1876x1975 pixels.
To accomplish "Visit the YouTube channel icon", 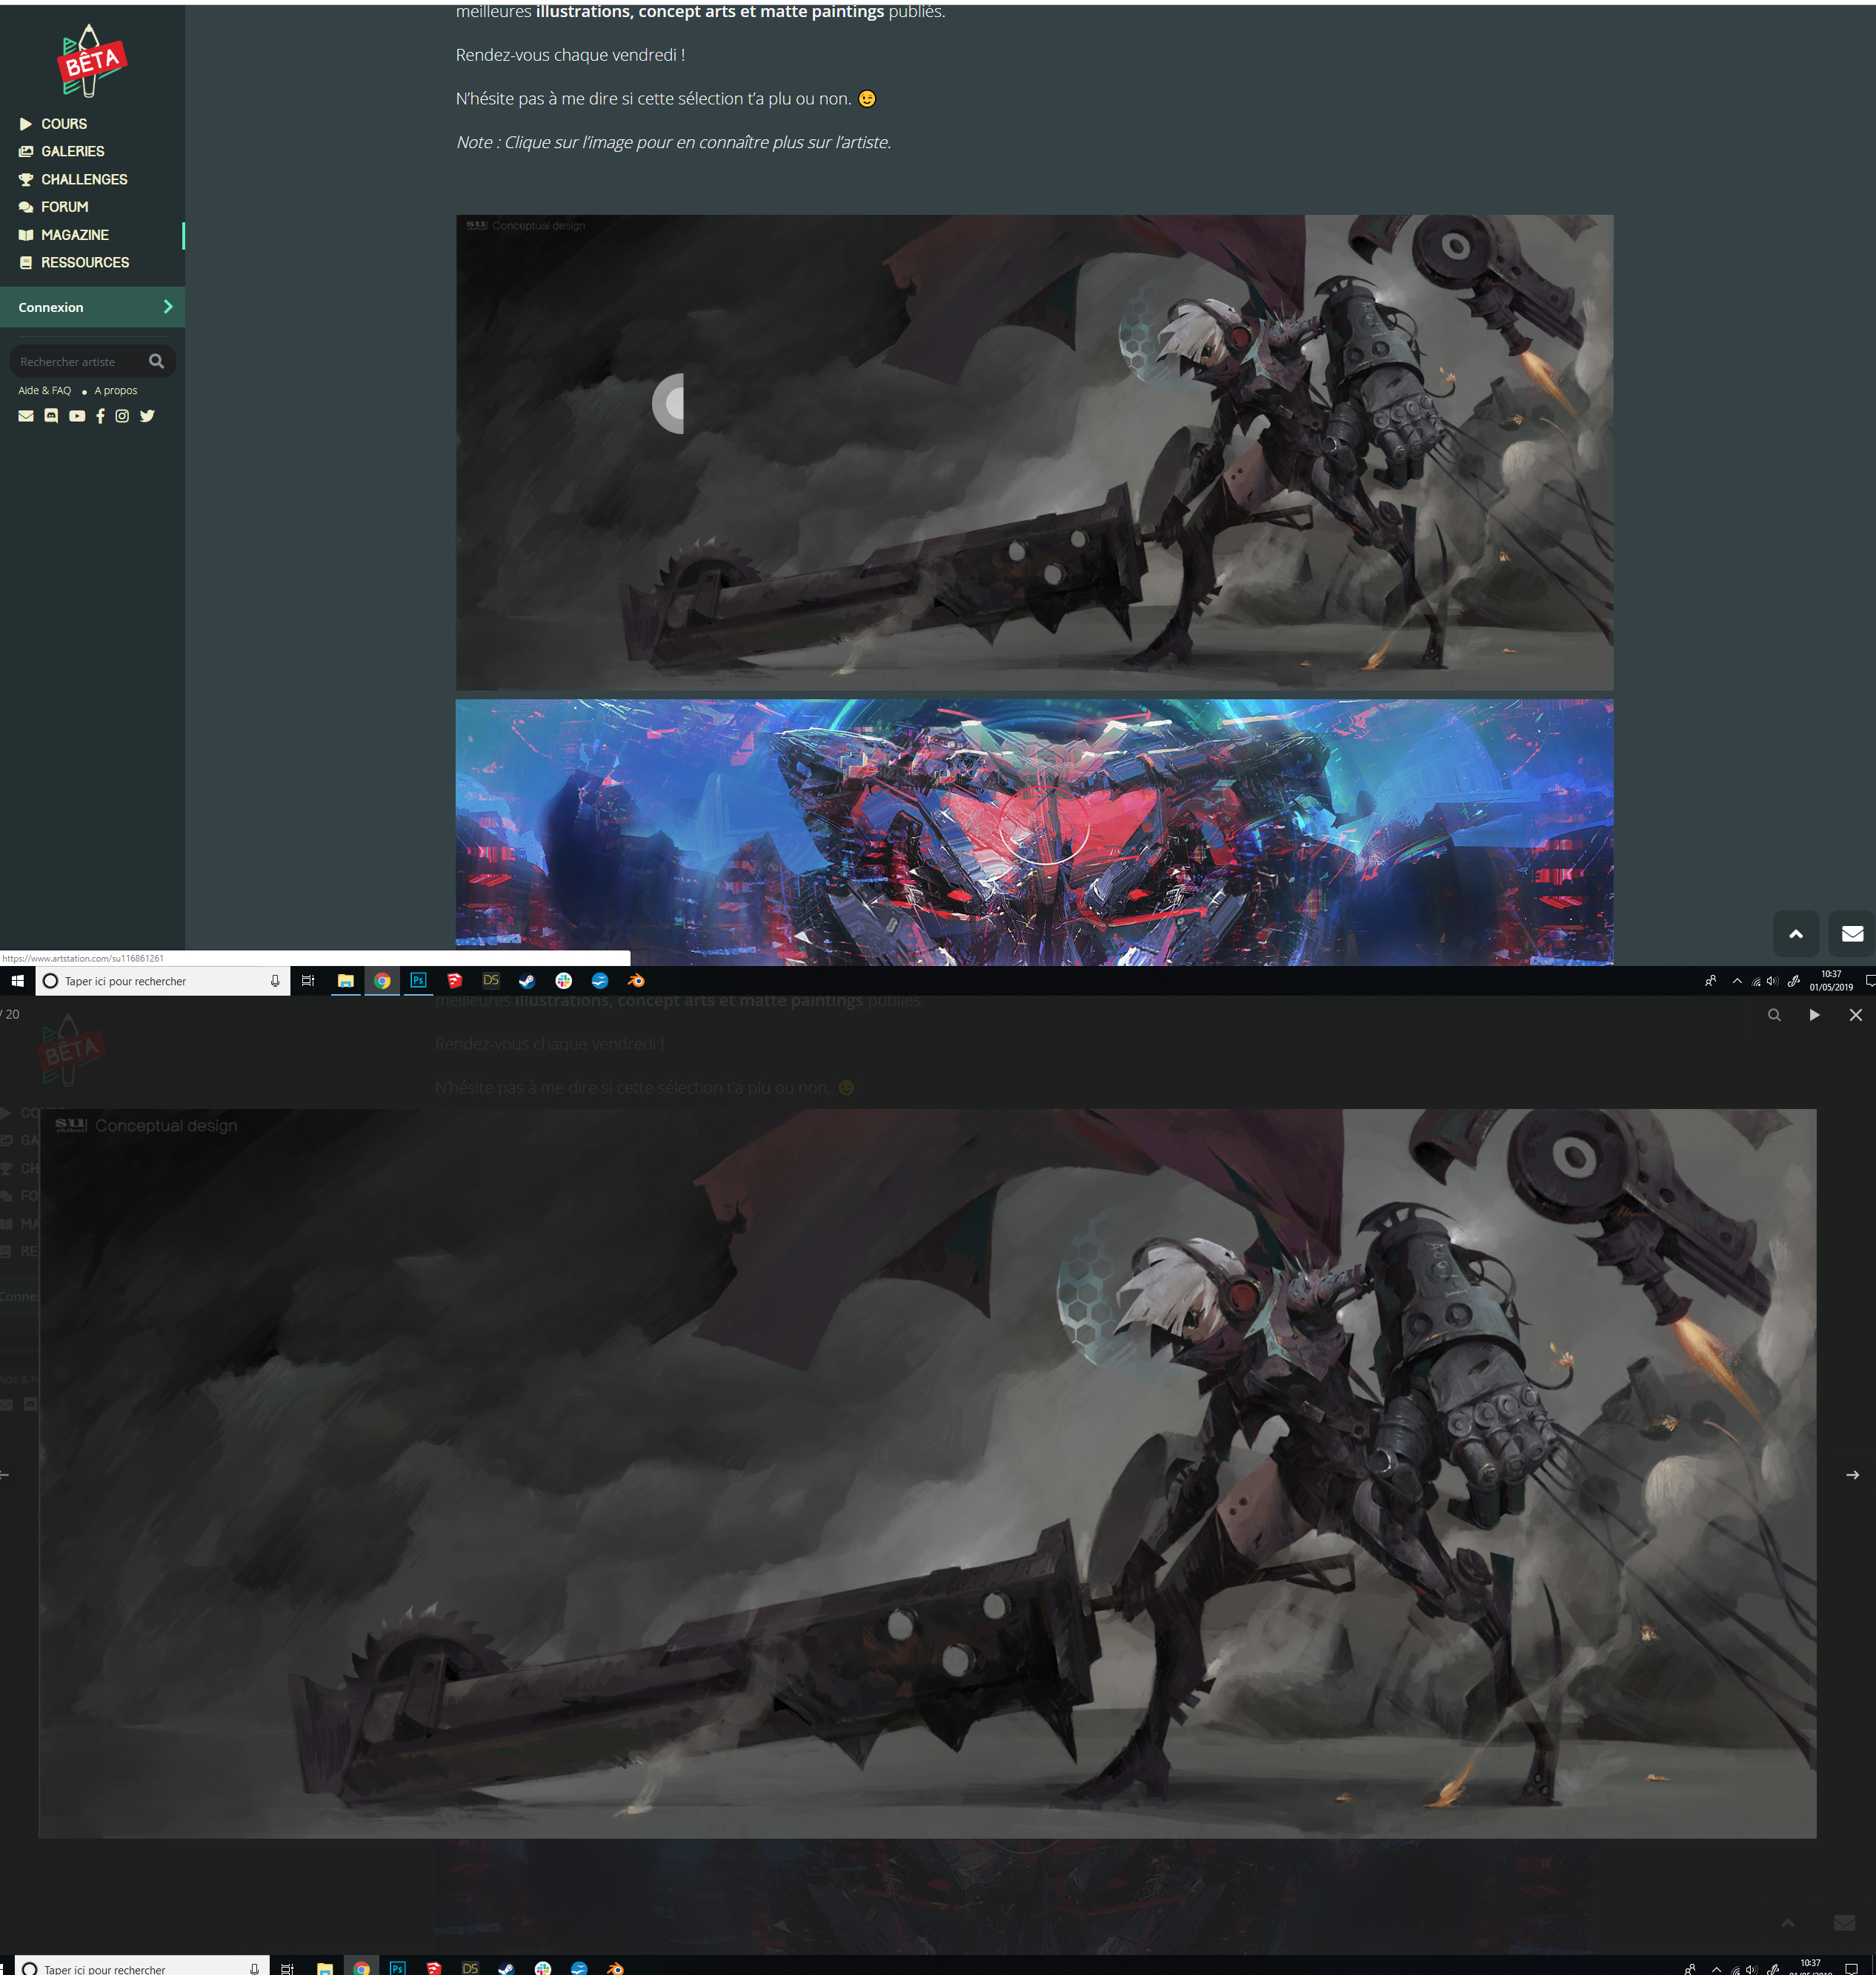I will tap(77, 416).
